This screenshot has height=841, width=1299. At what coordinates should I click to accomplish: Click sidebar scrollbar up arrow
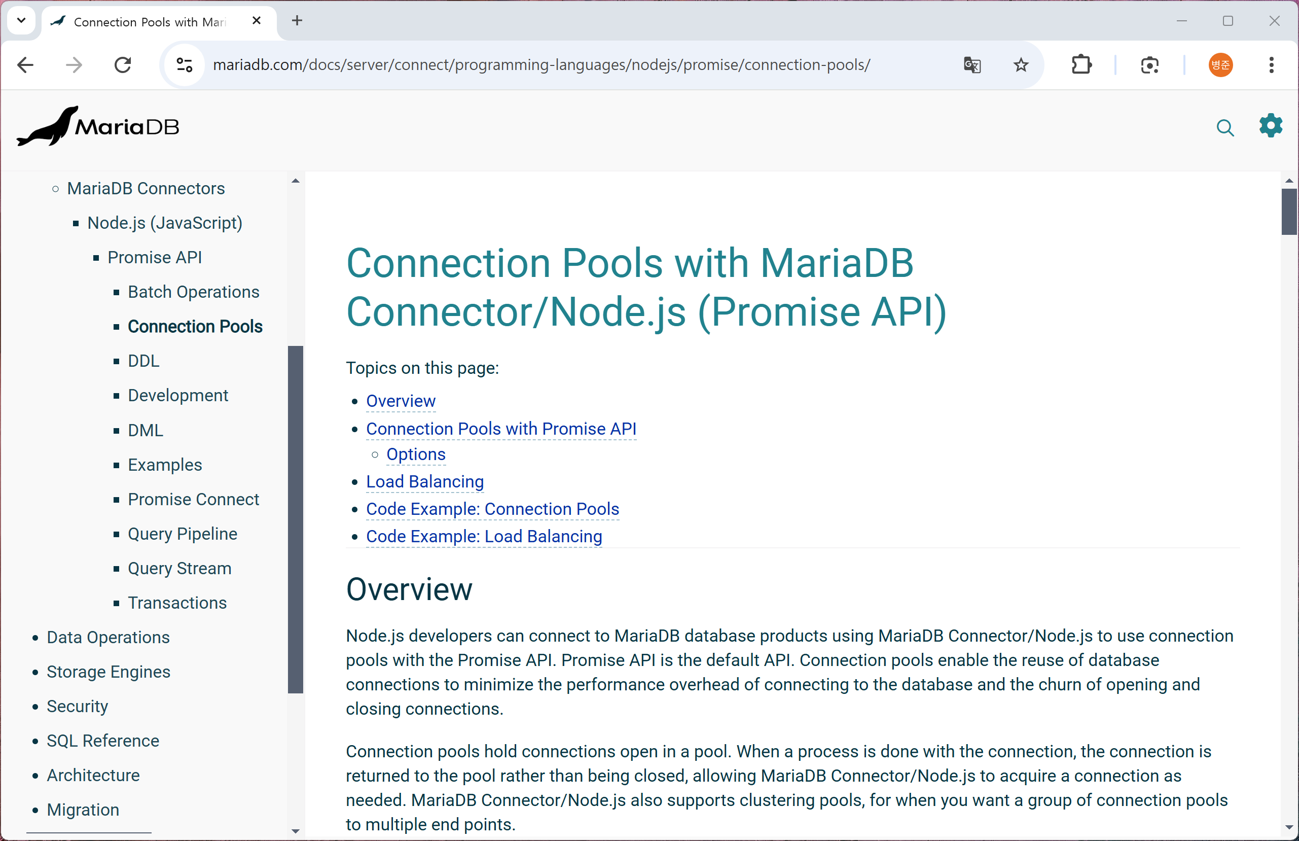coord(295,181)
